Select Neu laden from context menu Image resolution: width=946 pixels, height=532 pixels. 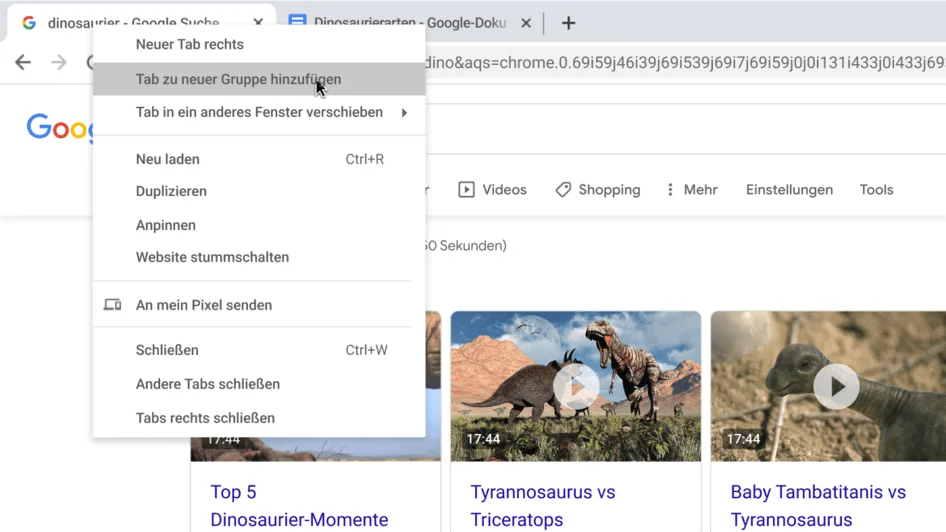[x=259, y=159]
